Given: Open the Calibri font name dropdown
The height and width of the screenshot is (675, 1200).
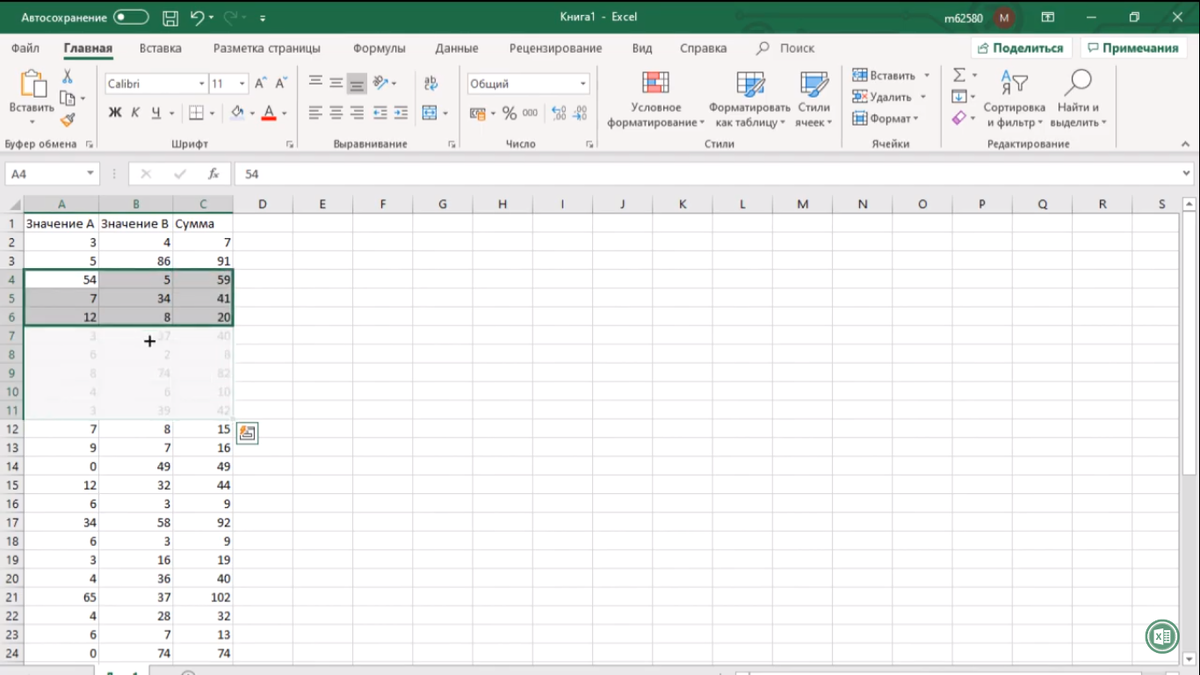Looking at the screenshot, I should point(201,84).
